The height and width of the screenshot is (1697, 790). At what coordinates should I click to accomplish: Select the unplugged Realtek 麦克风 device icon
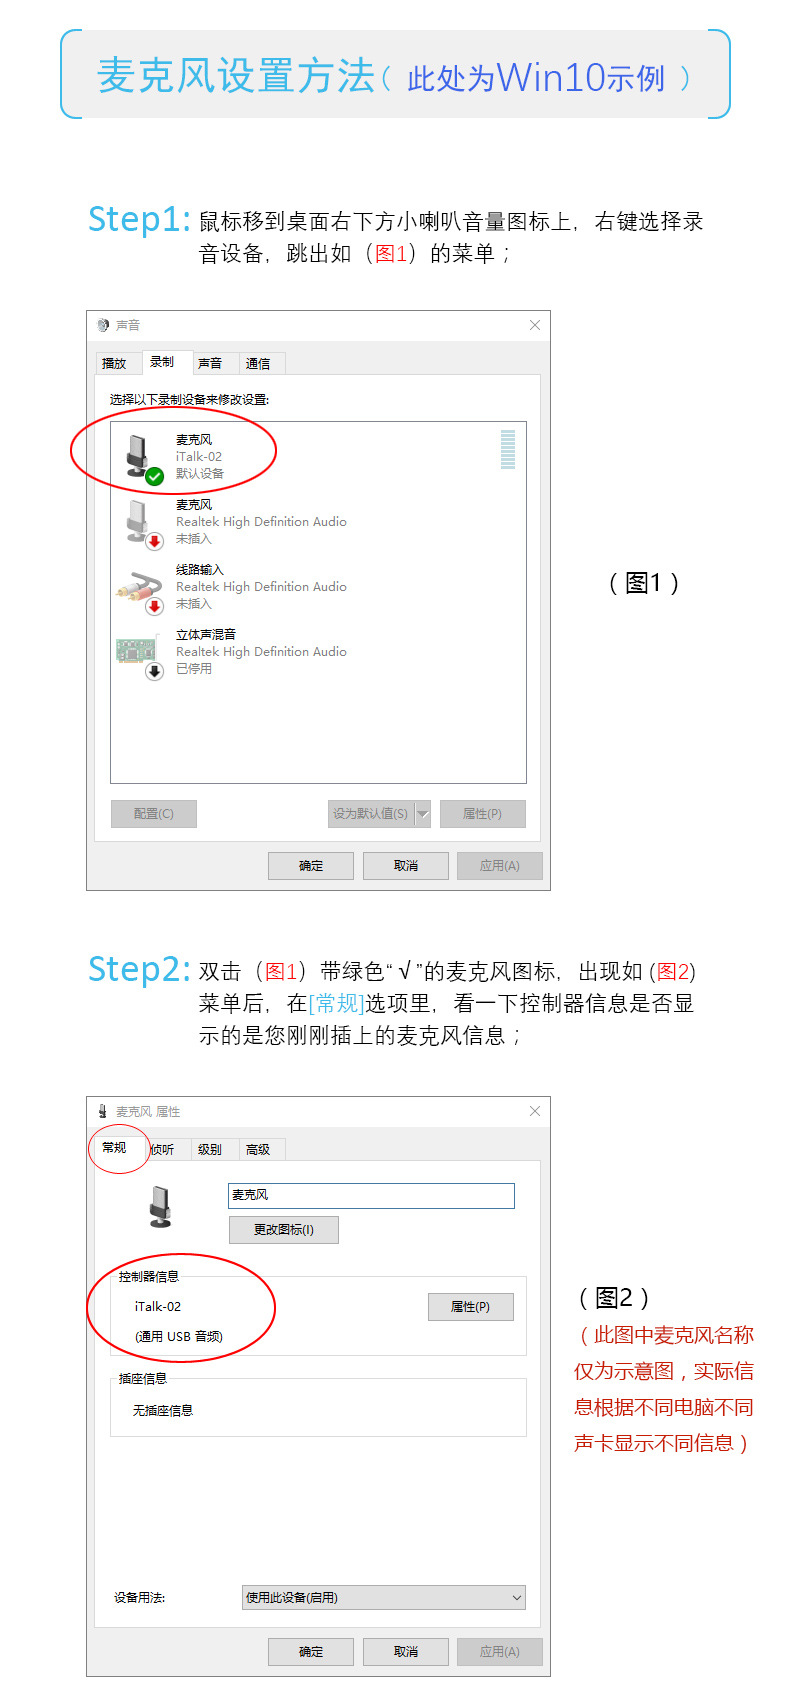tap(143, 523)
